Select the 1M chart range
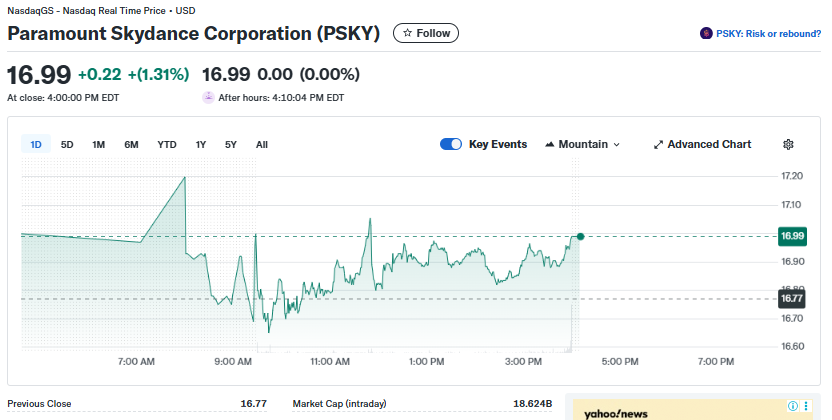This screenshot has height=420, width=832. pos(98,144)
